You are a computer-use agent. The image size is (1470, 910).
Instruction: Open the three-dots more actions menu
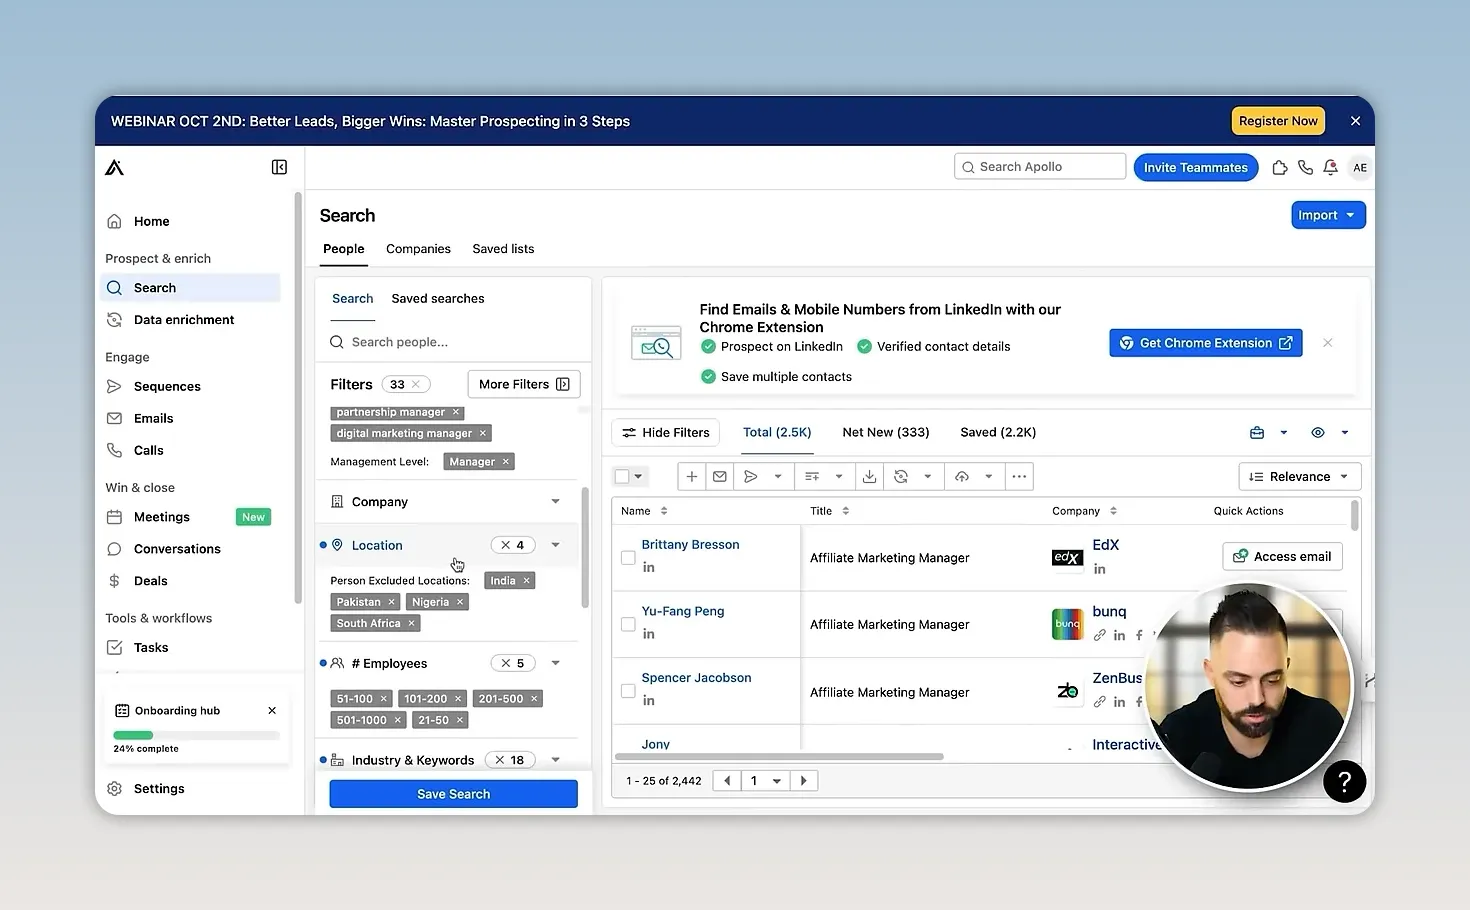click(1019, 477)
